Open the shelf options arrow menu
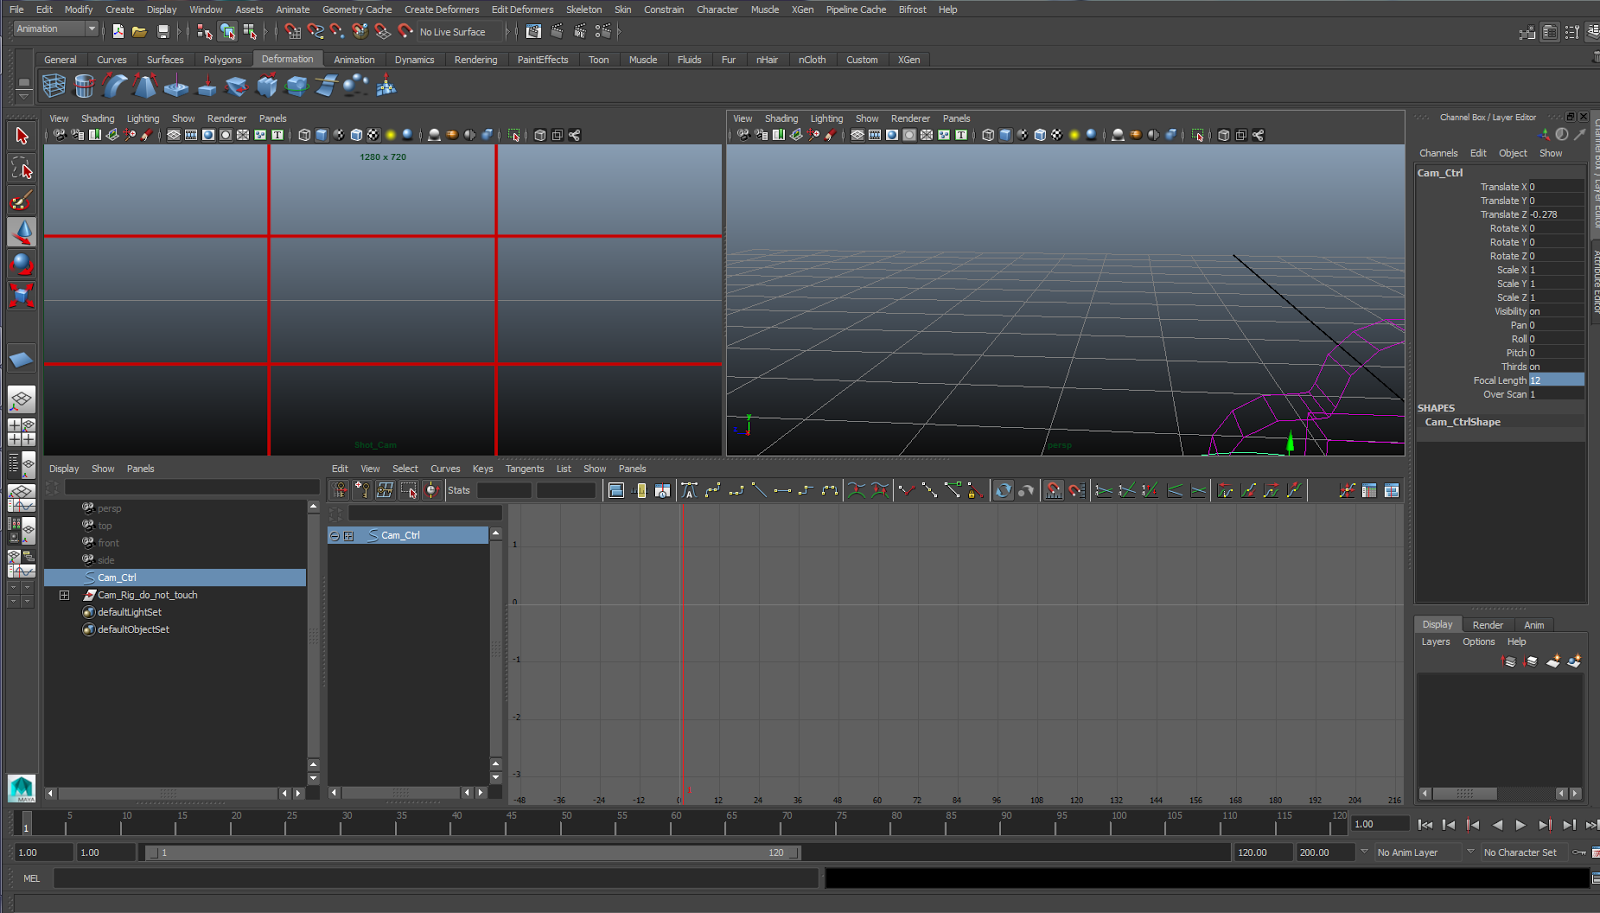 pyautogui.click(x=24, y=96)
